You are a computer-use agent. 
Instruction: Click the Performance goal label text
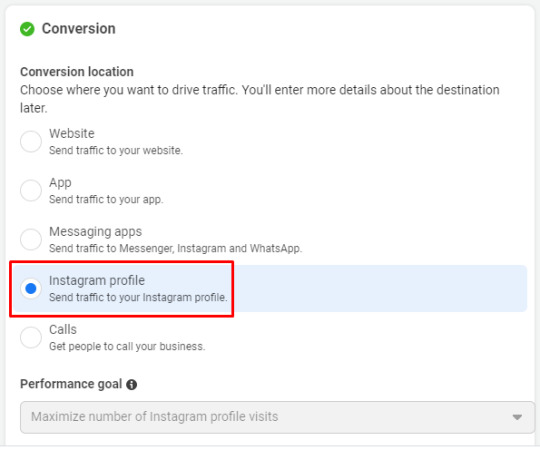click(x=71, y=384)
